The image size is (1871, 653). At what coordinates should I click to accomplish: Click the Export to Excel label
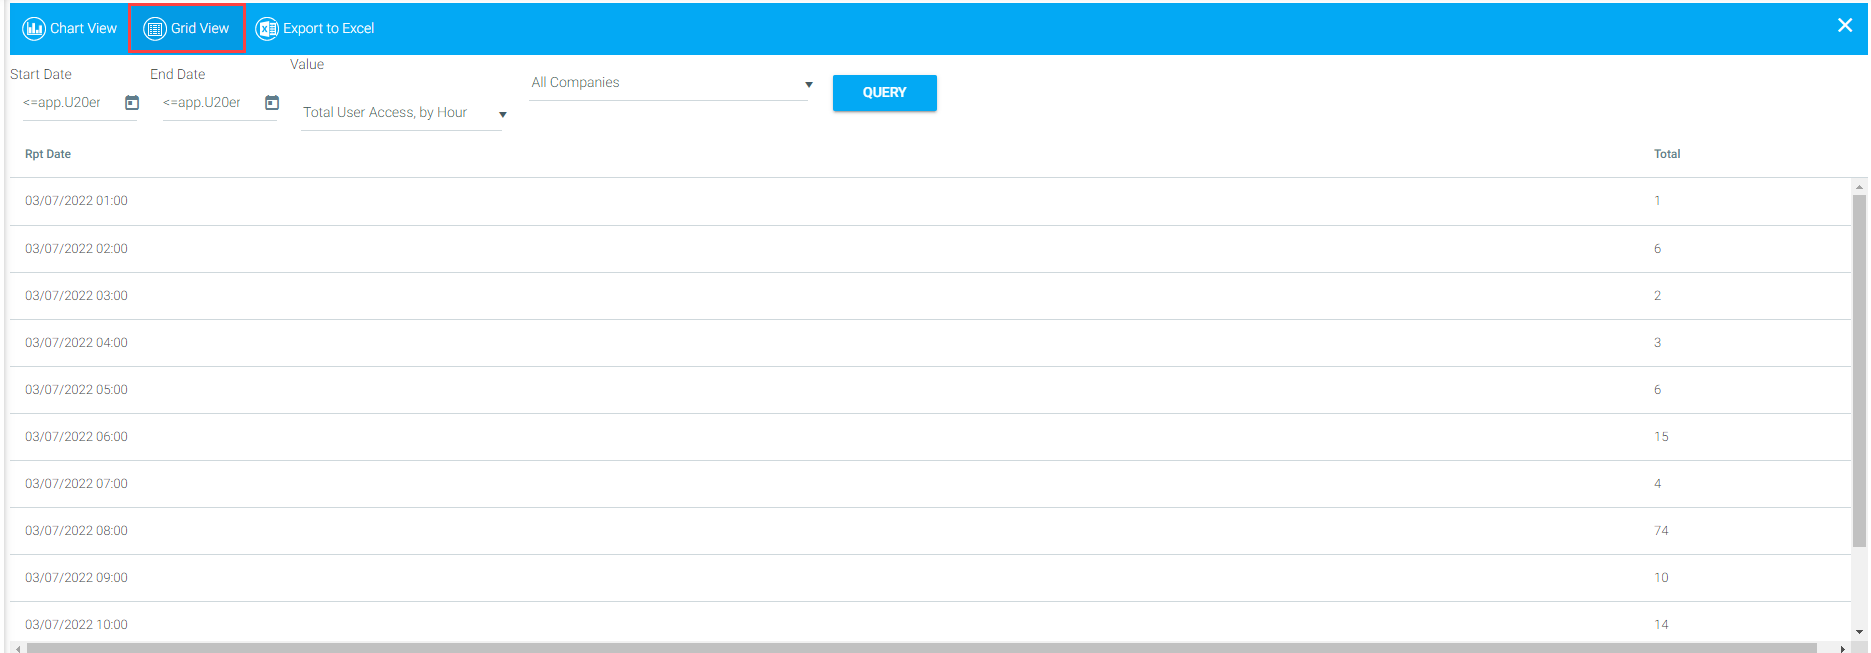[328, 29]
